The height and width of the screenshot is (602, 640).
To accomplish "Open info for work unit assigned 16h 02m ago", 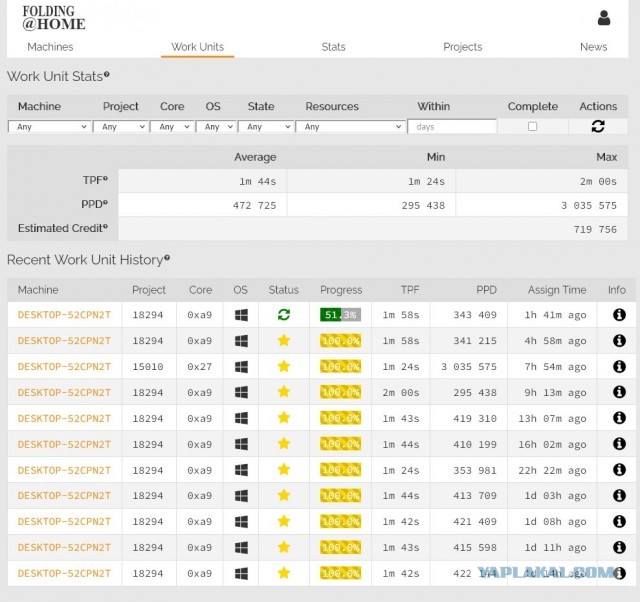I will pyautogui.click(x=619, y=444).
